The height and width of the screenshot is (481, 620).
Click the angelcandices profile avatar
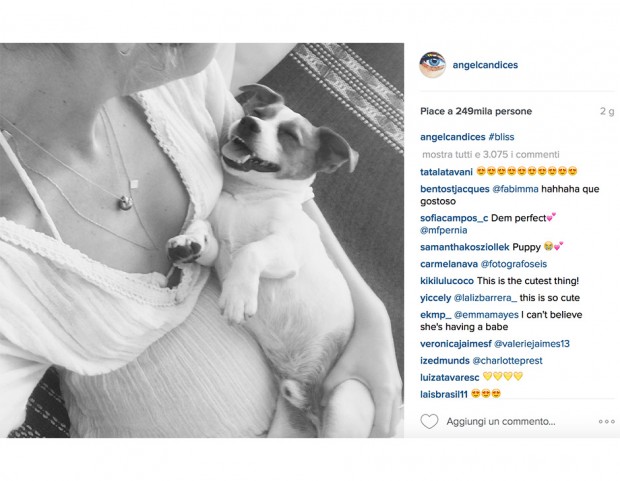point(432,64)
